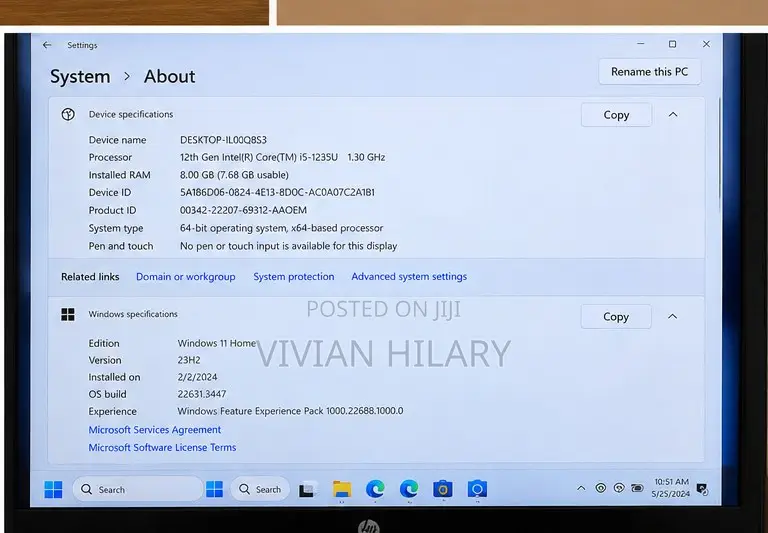Select the device name DESKTOP-IL00Q8S3
Viewport: 768px width, 533px height.
pos(223,140)
